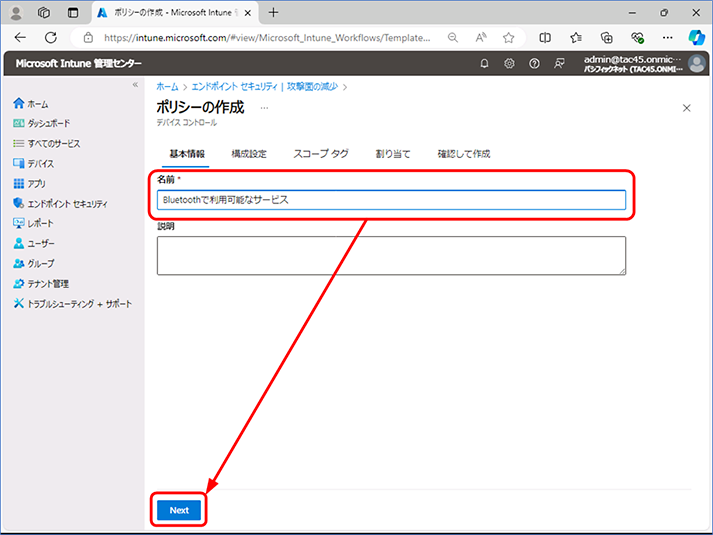Activate the Read Aloud icon
Screen dimensions: 713x535
point(481,38)
